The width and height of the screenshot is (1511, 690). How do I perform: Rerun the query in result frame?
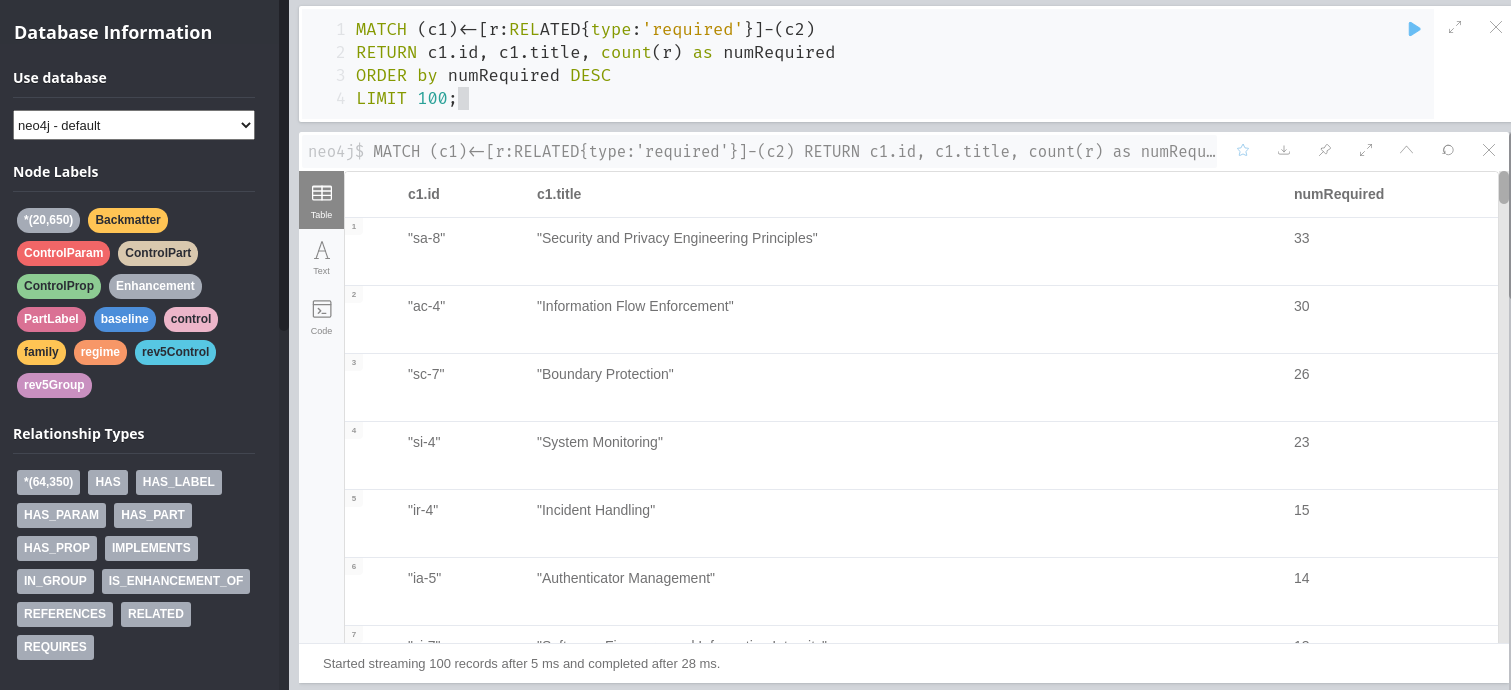pyautogui.click(x=1448, y=150)
